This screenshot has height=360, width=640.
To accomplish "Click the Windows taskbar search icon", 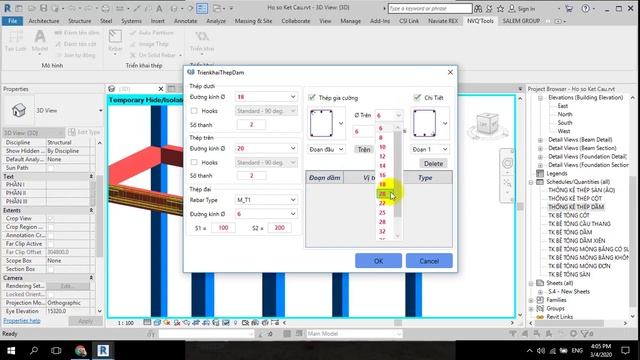I will coord(34,351).
